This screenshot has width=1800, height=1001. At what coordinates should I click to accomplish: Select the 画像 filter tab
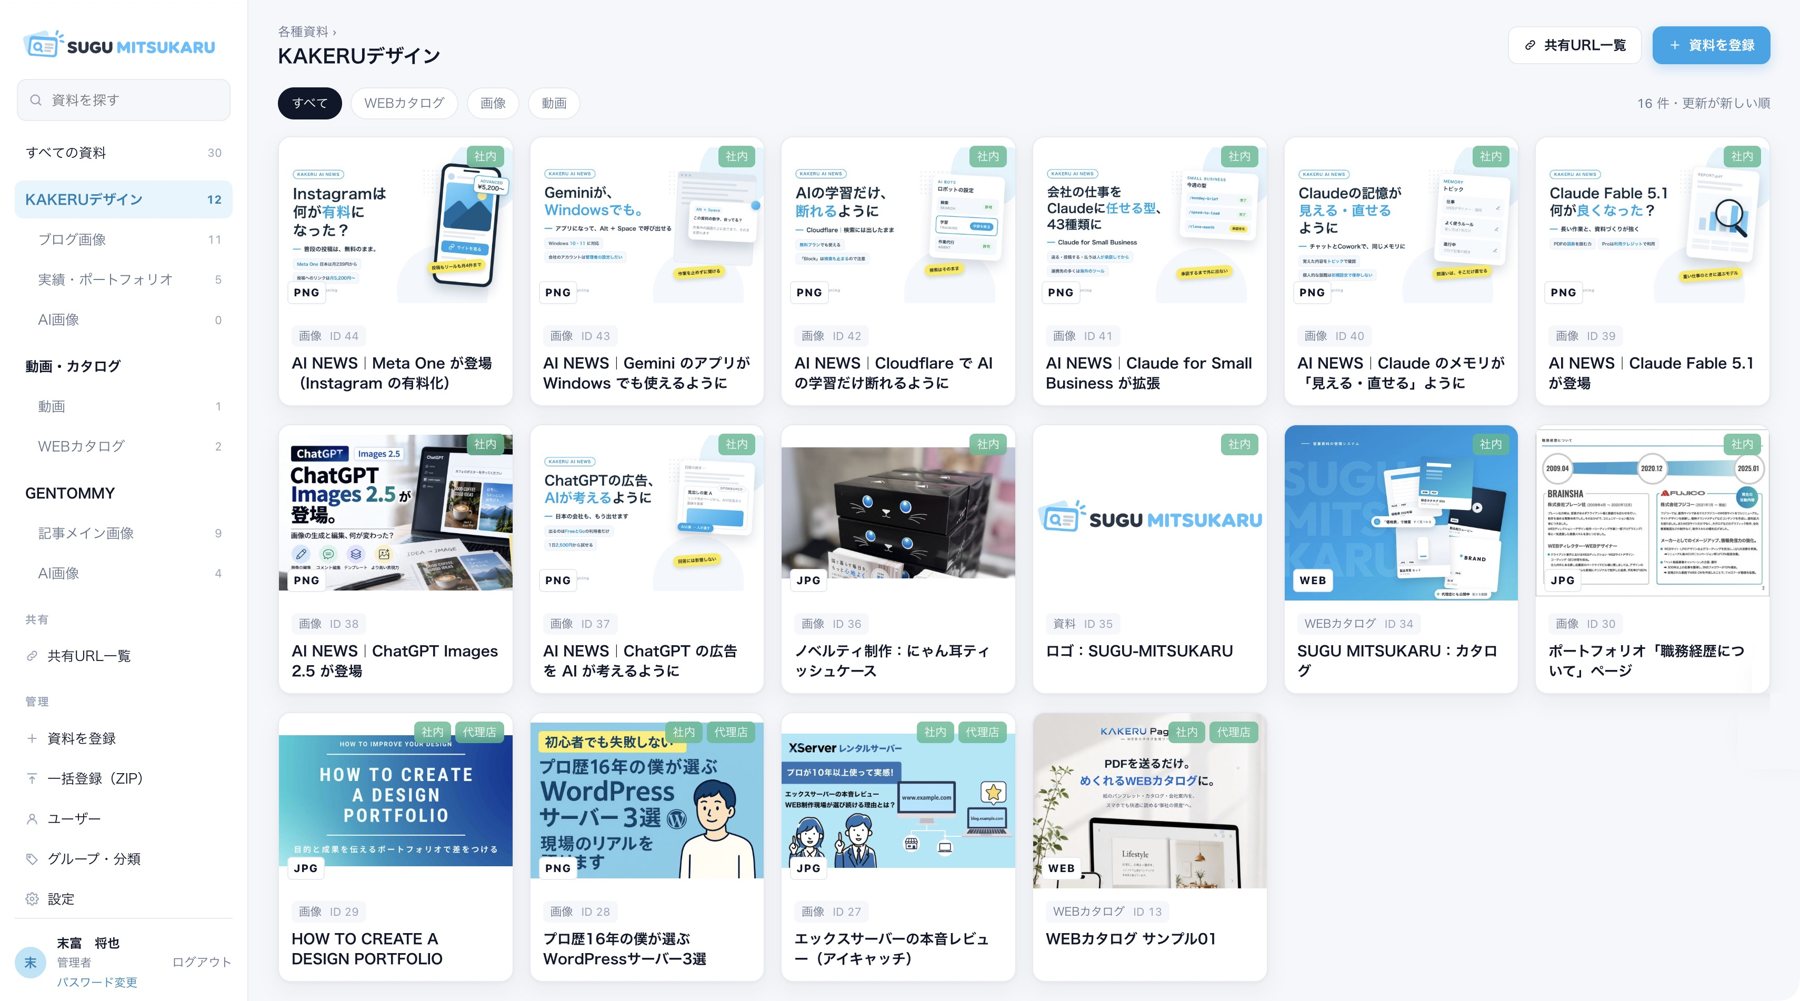[493, 103]
